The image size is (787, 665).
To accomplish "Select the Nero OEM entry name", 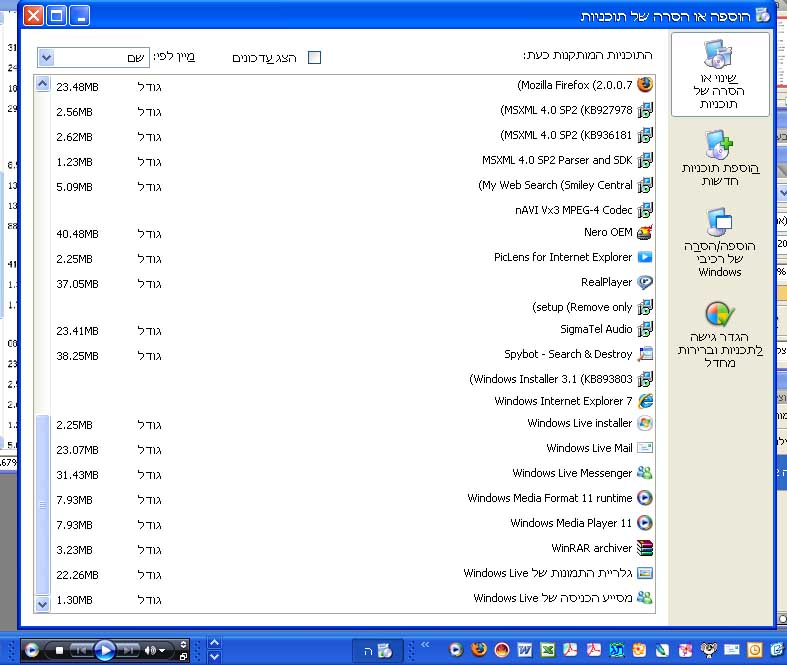I will (x=608, y=232).
